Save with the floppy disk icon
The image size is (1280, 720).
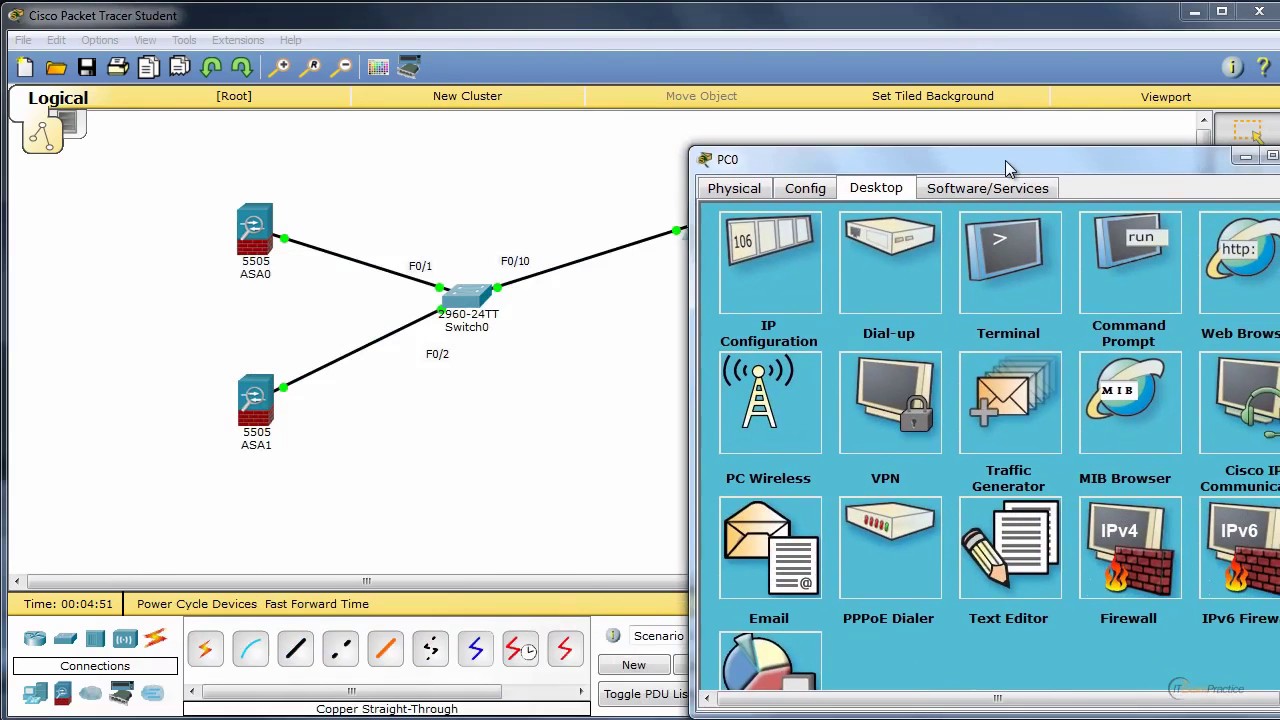pyautogui.click(x=87, y=67)
